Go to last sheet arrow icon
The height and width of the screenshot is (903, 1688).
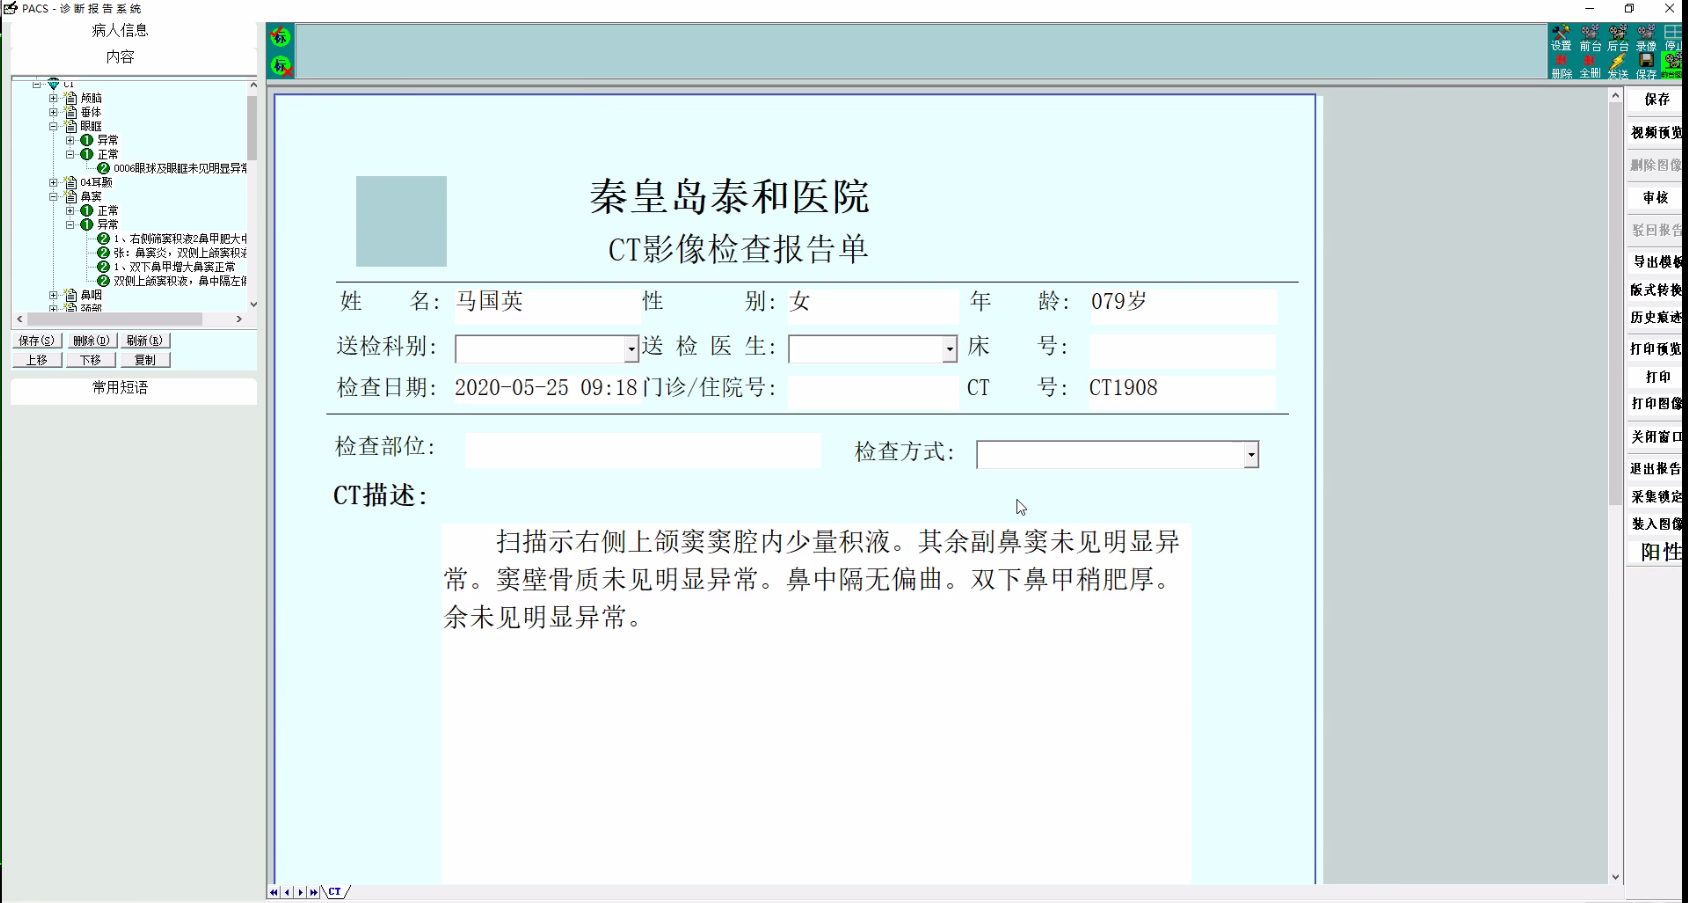click(314, 892)
